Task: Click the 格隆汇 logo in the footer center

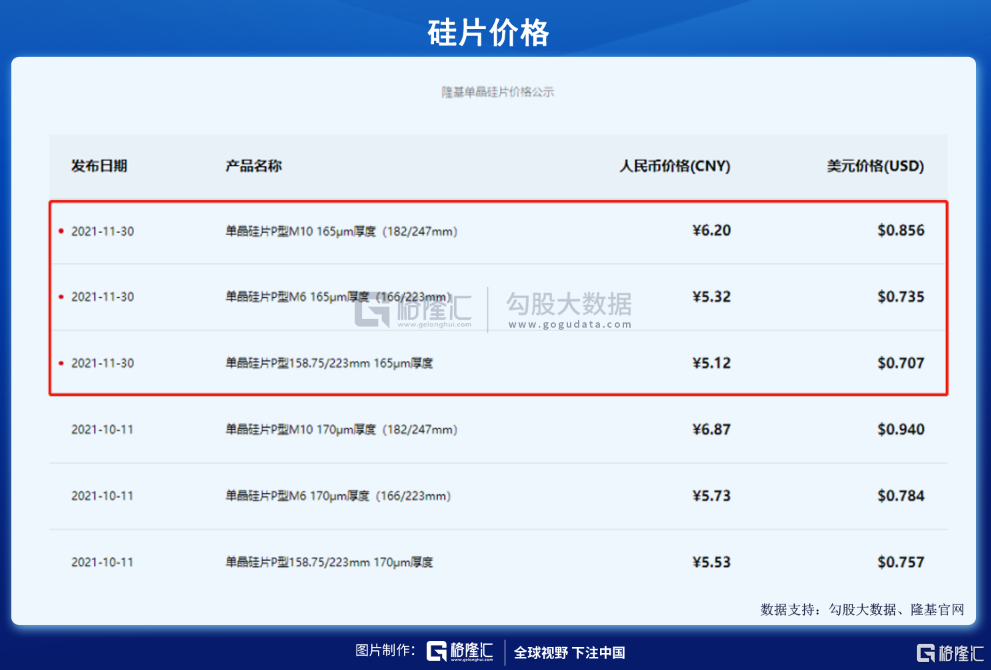Action: (460, 651)
